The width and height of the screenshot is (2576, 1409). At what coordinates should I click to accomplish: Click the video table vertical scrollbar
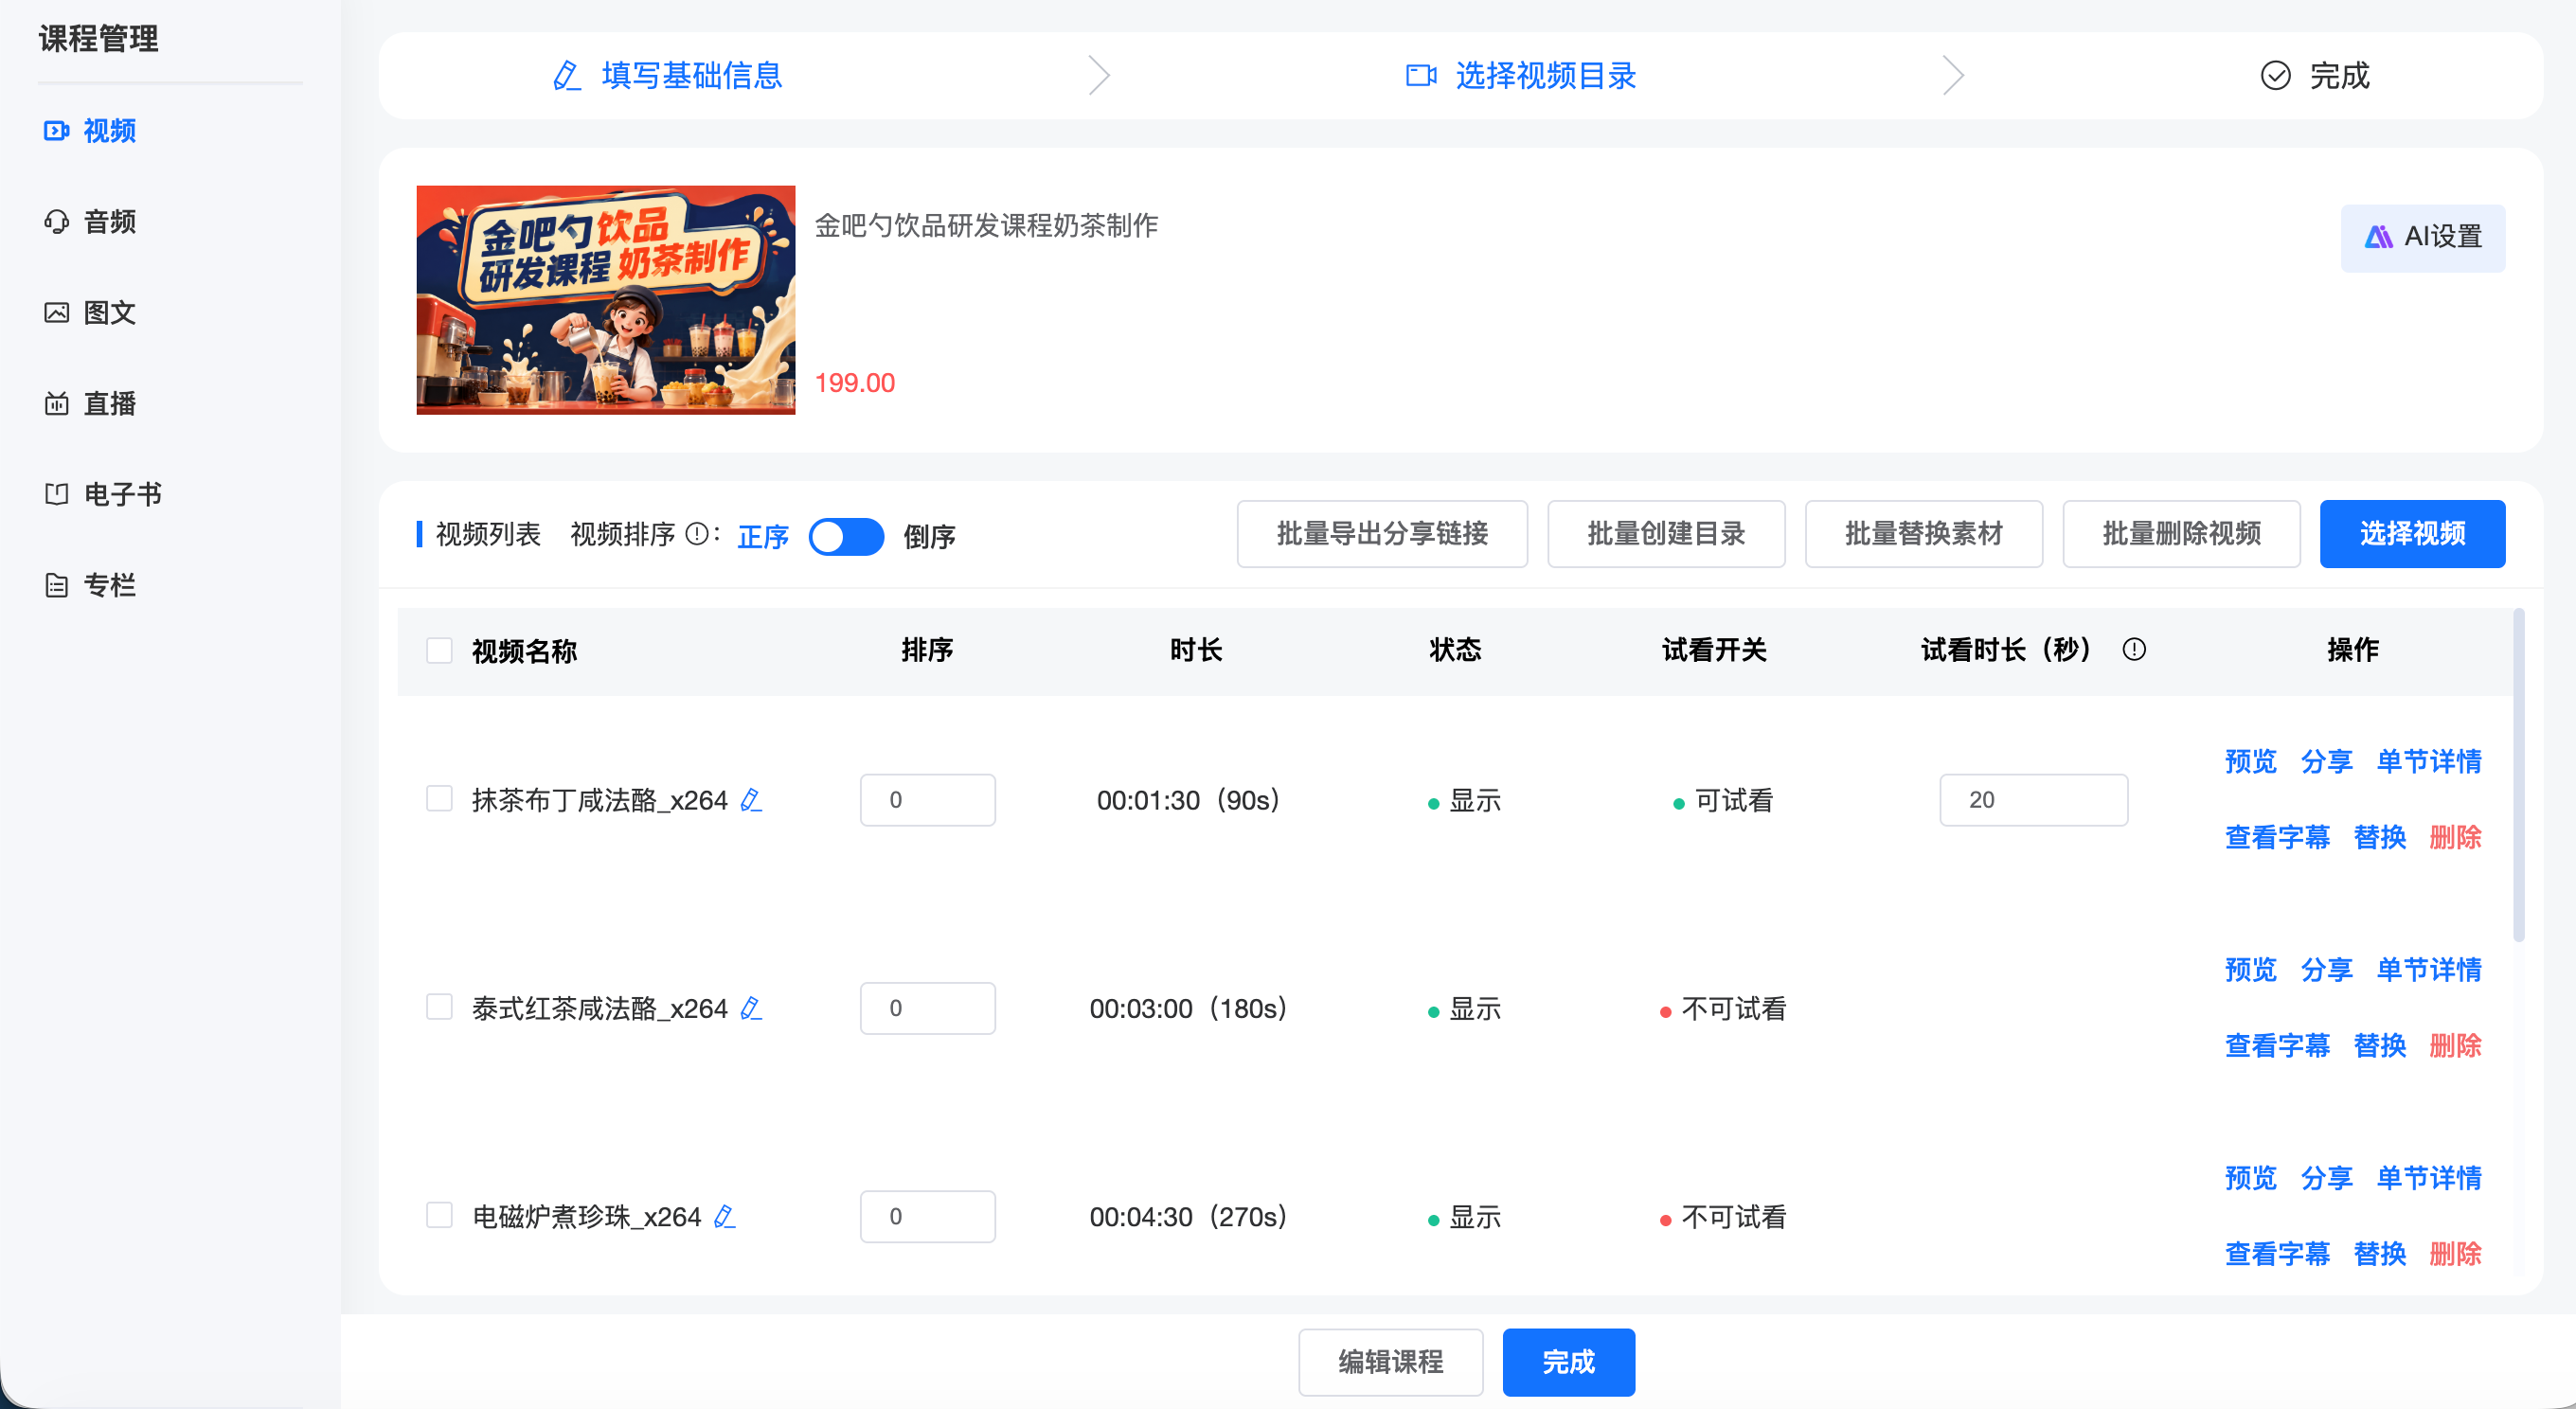coord(2518,775)
